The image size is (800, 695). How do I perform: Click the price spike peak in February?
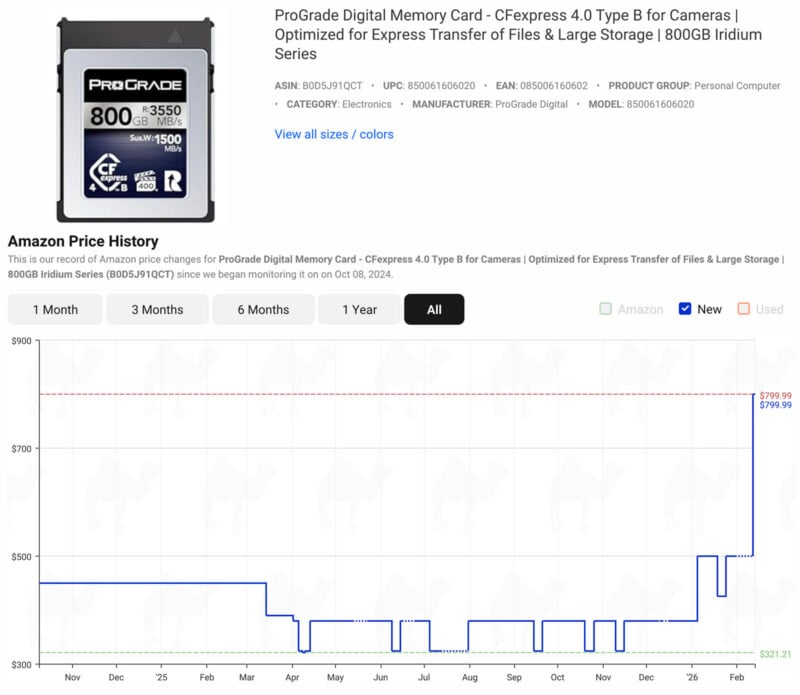pyautogui.click(x=754, y=396)
